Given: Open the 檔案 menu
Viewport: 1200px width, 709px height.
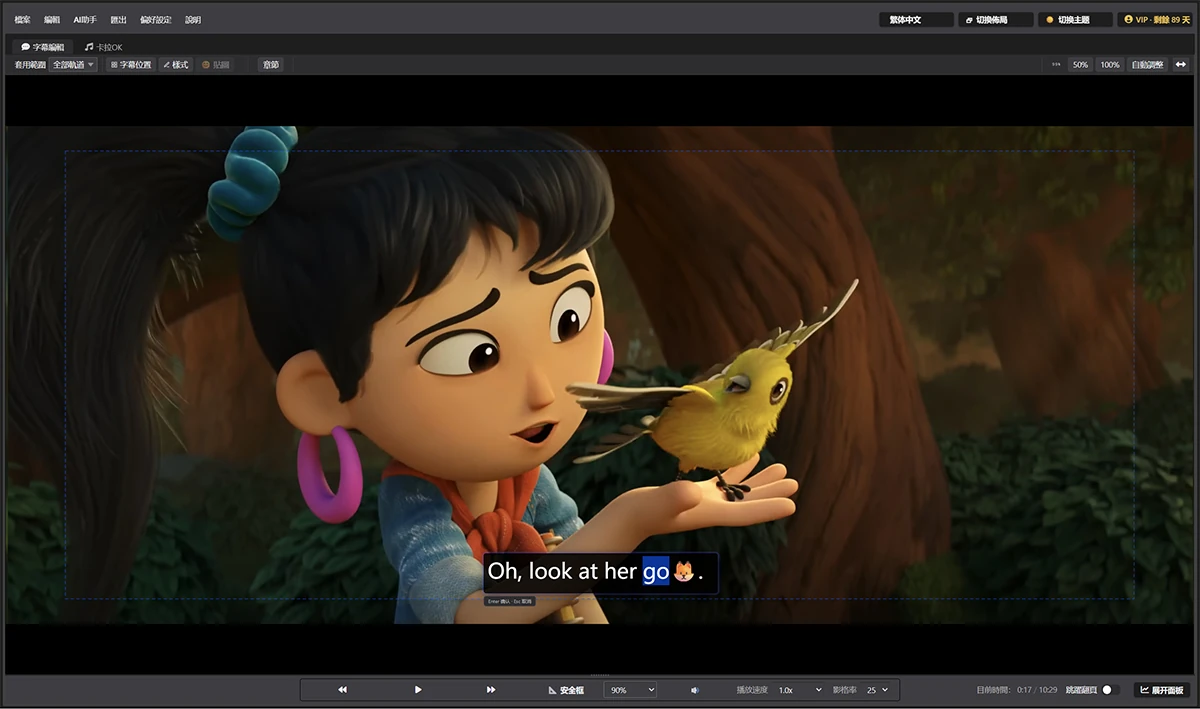Looking at the screenshot, I should pos(22,19).
